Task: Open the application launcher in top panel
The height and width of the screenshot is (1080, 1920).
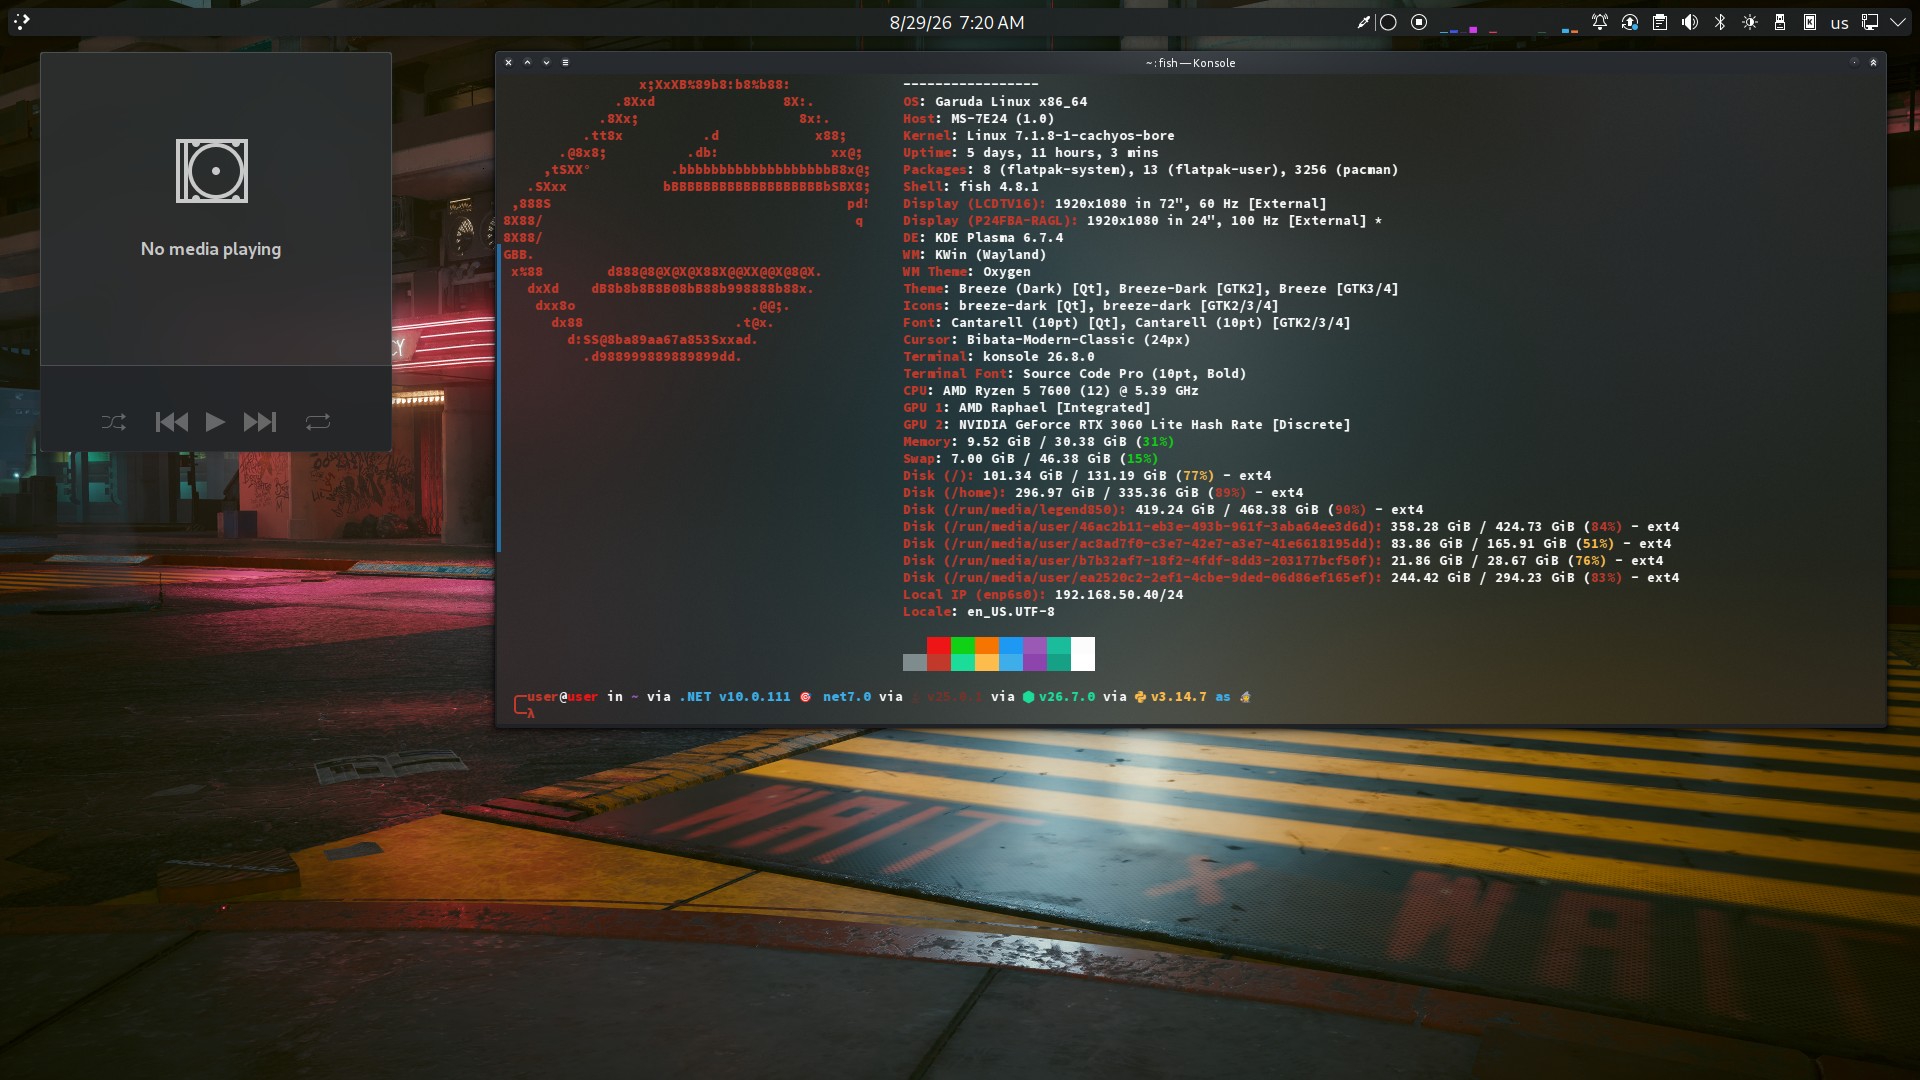Action: coord(22,21)
